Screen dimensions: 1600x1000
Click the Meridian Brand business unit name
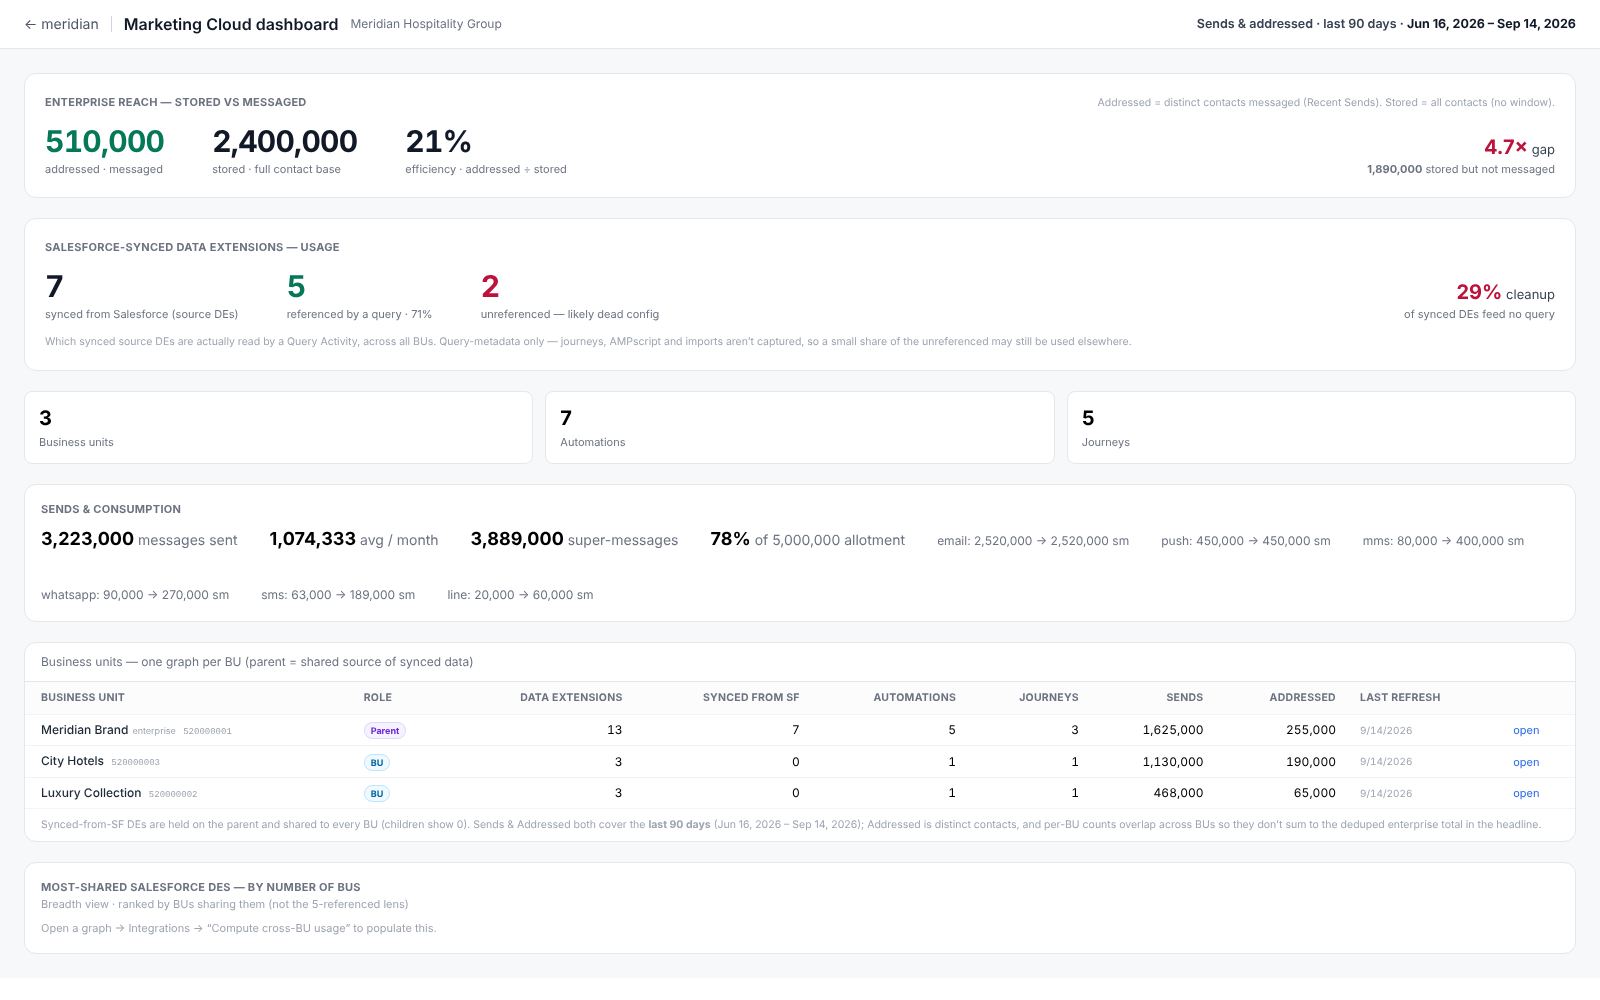(84, 730)
